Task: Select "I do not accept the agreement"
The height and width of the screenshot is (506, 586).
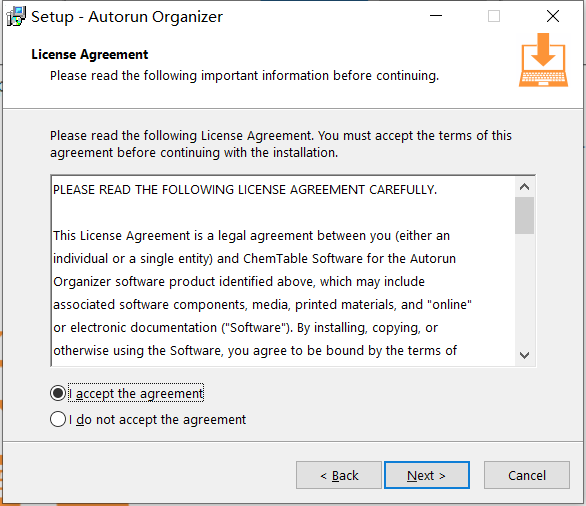Action: (58, 419)
